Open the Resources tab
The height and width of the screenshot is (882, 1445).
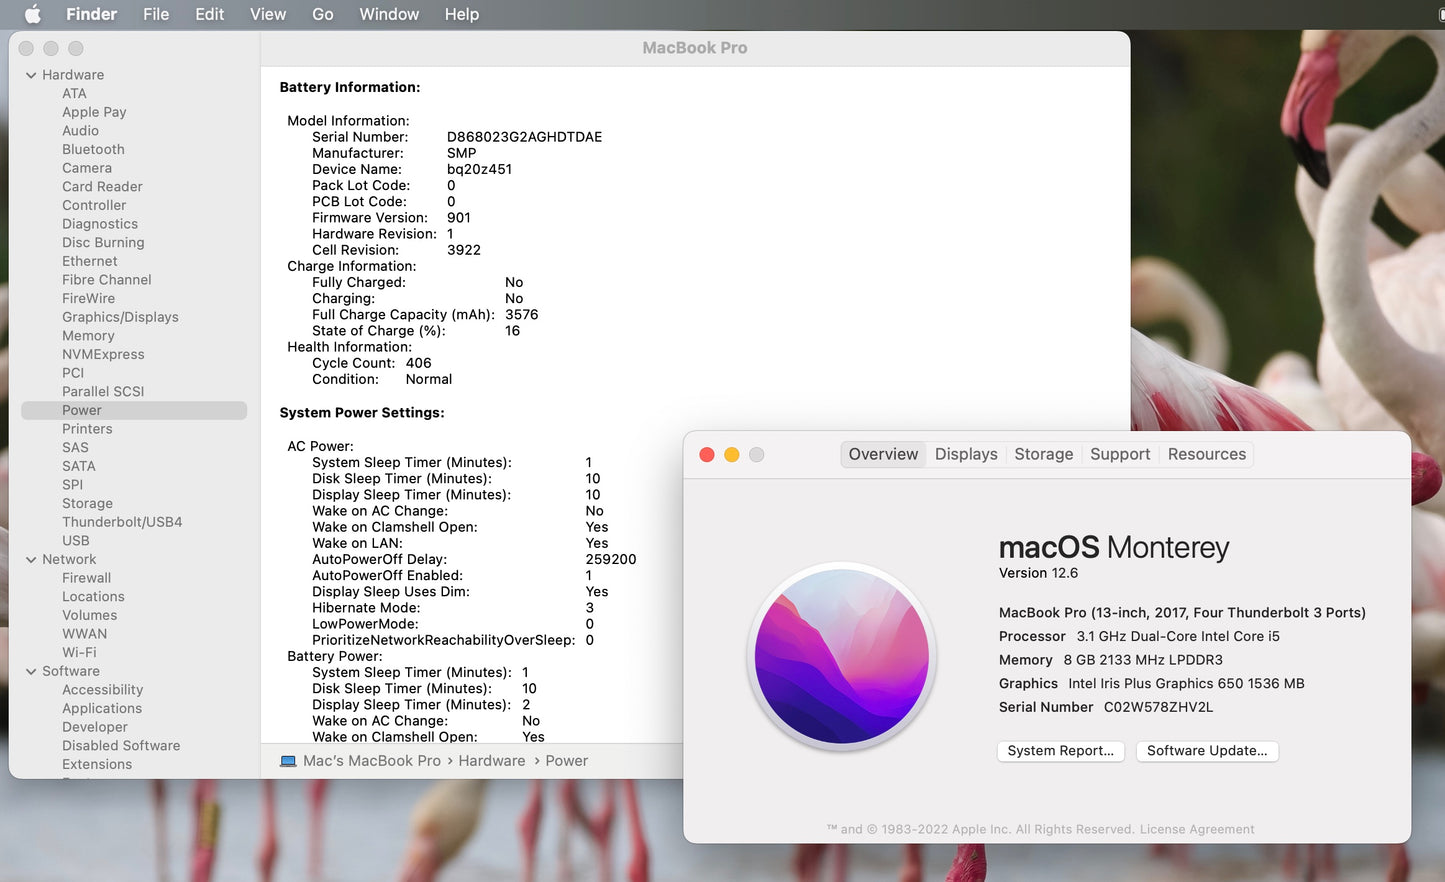[1206, 454]
